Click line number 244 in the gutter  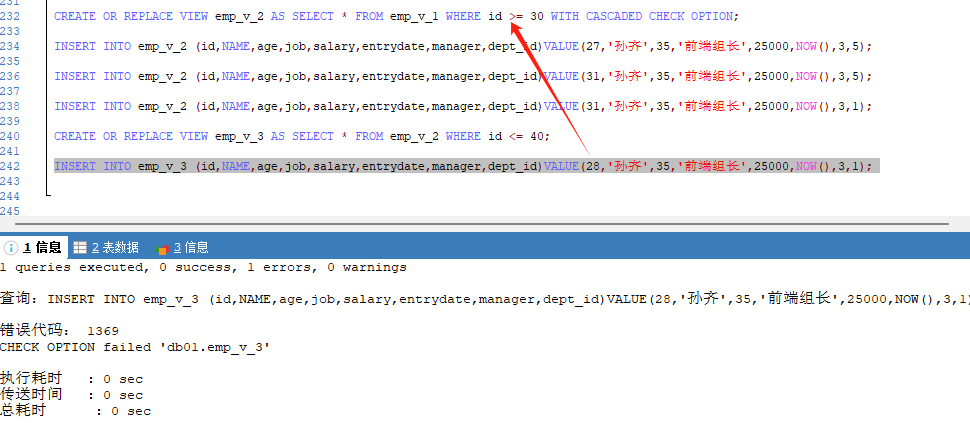(x=9, y=196)
